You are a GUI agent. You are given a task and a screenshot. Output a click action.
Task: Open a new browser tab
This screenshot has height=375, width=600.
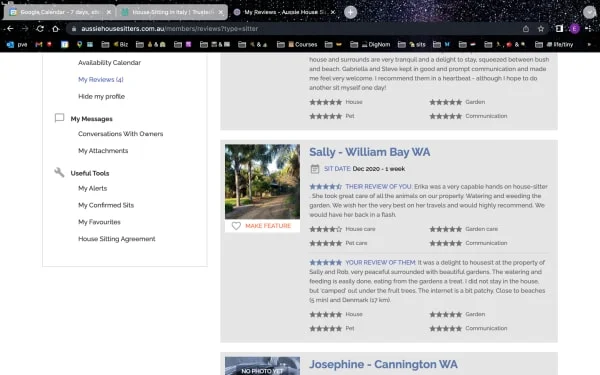350,12
